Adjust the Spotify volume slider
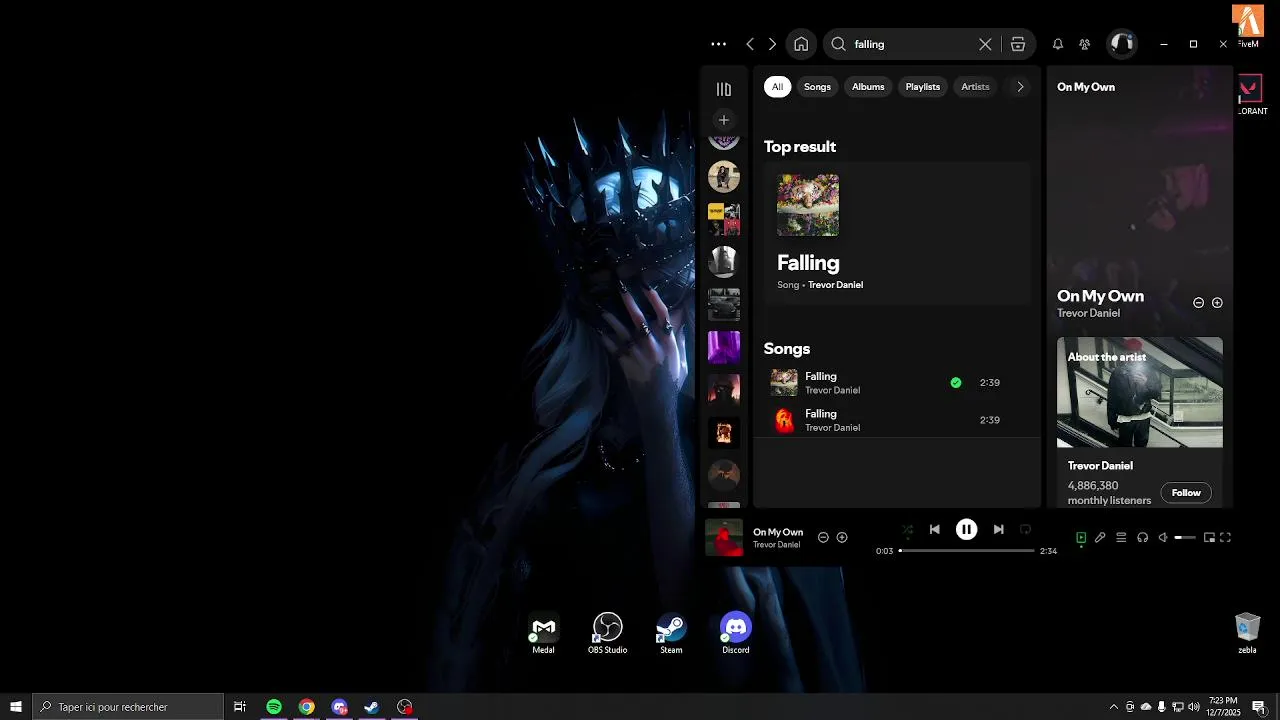The height and width of the screenshot is (720, 1280). pyautogui.click(x=1185, y=538)
